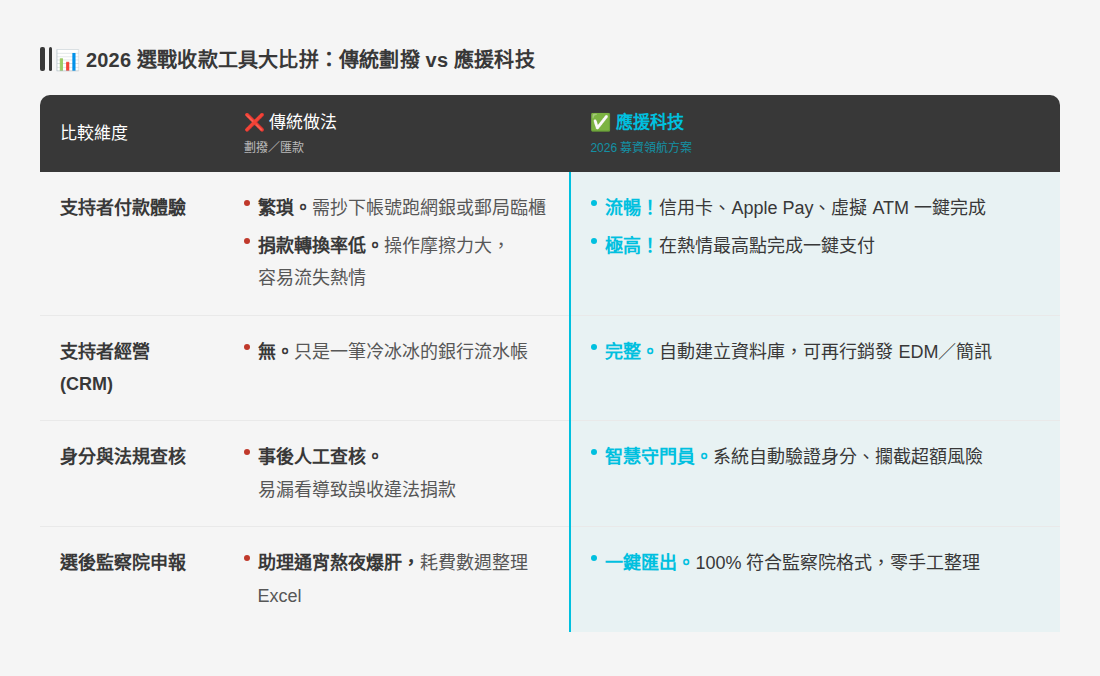Click 一鍵匯出。100% 符合監察院格式 text
Screen dimensions: 1100x676
point(739,562)
